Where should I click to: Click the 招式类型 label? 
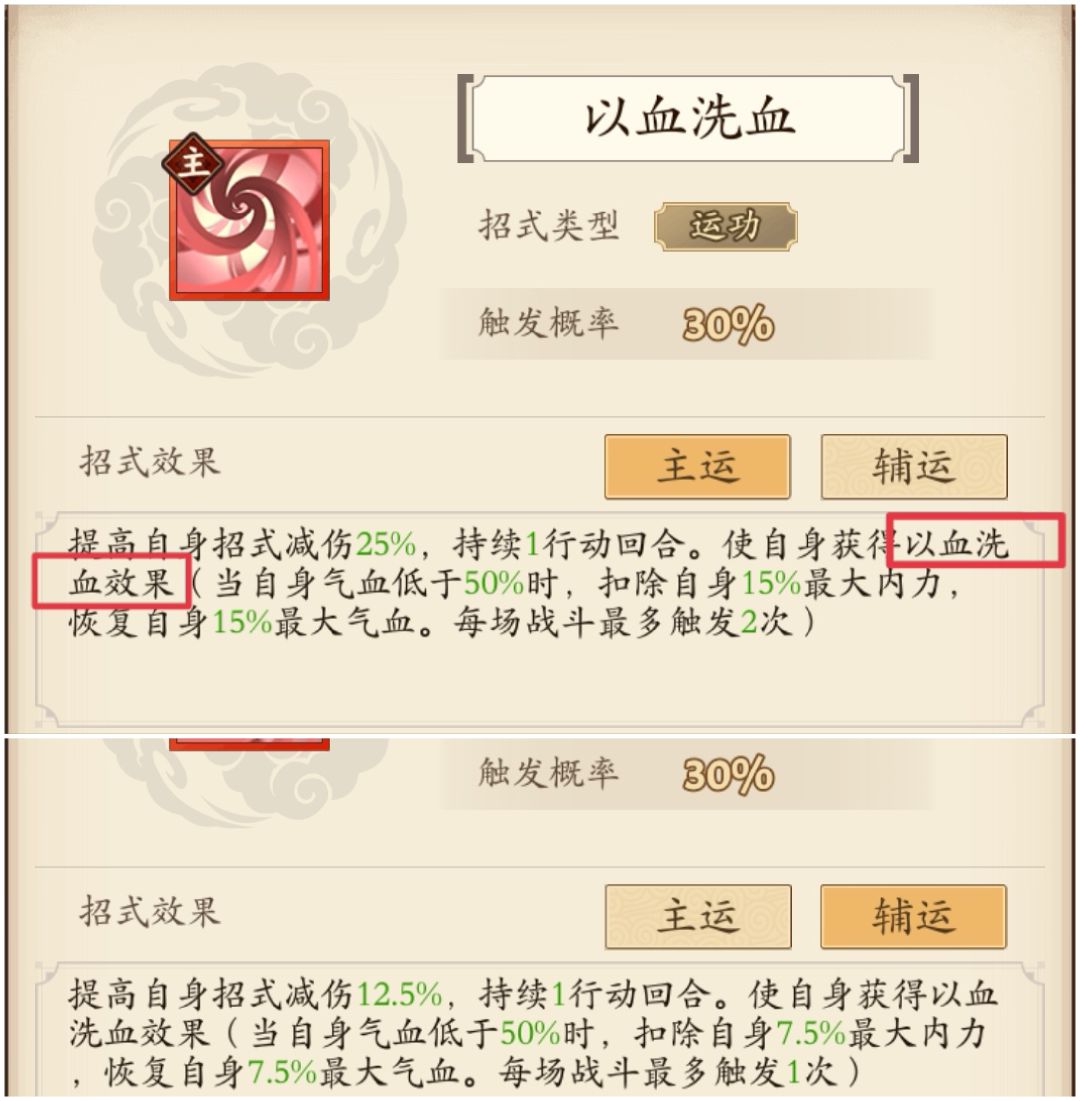[x=548, y=226]
